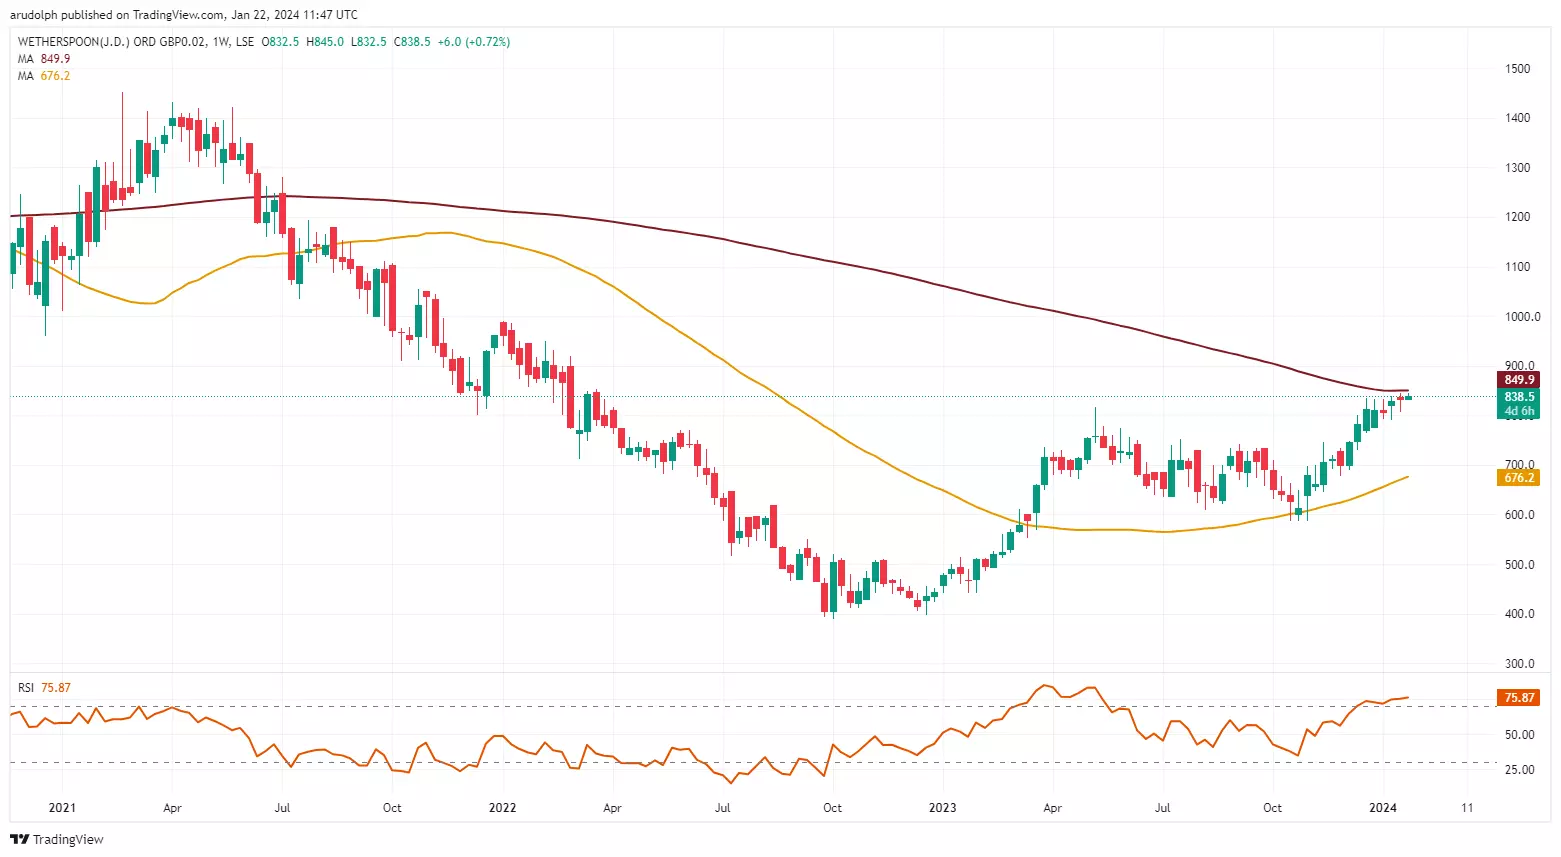
Task: Click the 1300 price axis label
Action: pos(1517,168)
